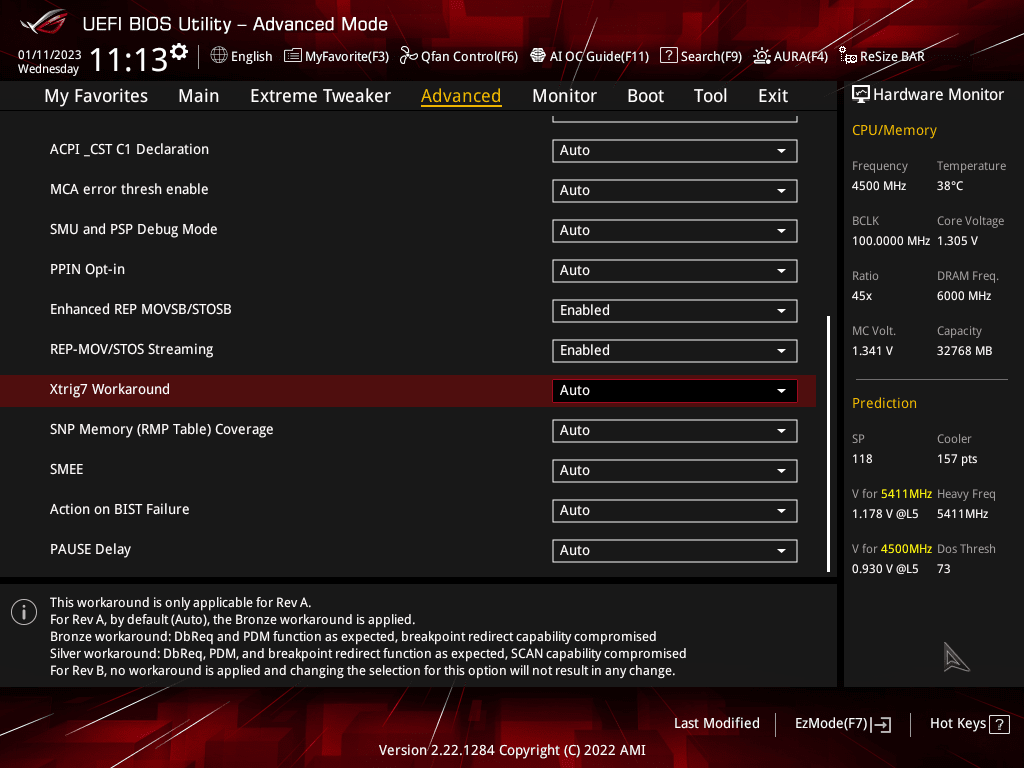This screenshot has height=768, width=1024.
Task: Click the Hardware Monitor display icon
Action: (x=861, y=94)
